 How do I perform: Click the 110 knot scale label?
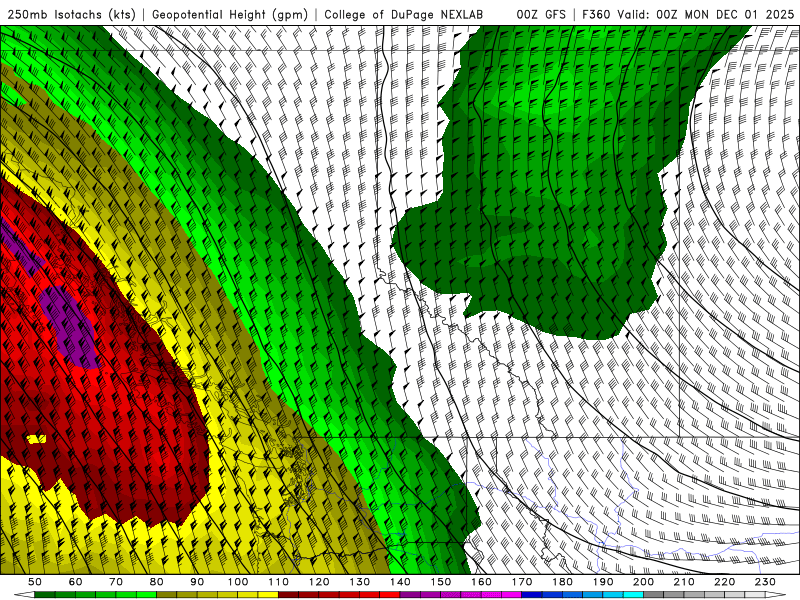[279, 582]
